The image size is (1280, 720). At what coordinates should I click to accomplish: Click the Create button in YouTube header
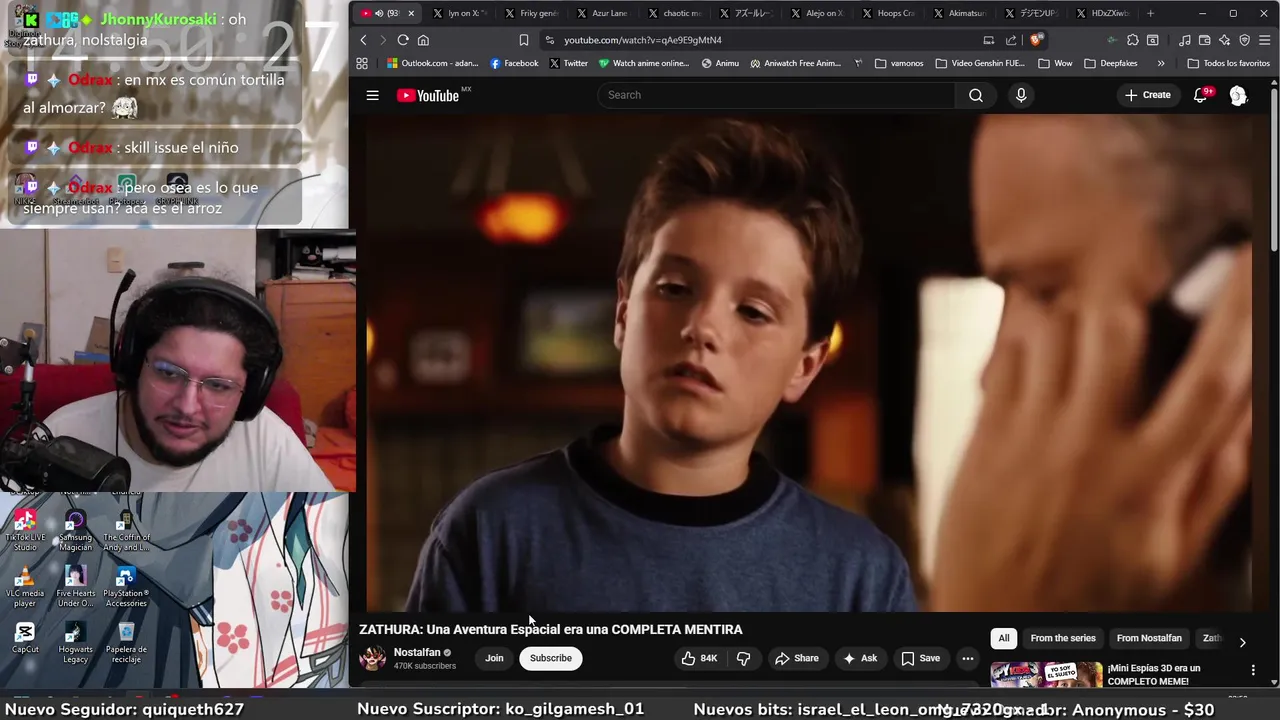1147,95
